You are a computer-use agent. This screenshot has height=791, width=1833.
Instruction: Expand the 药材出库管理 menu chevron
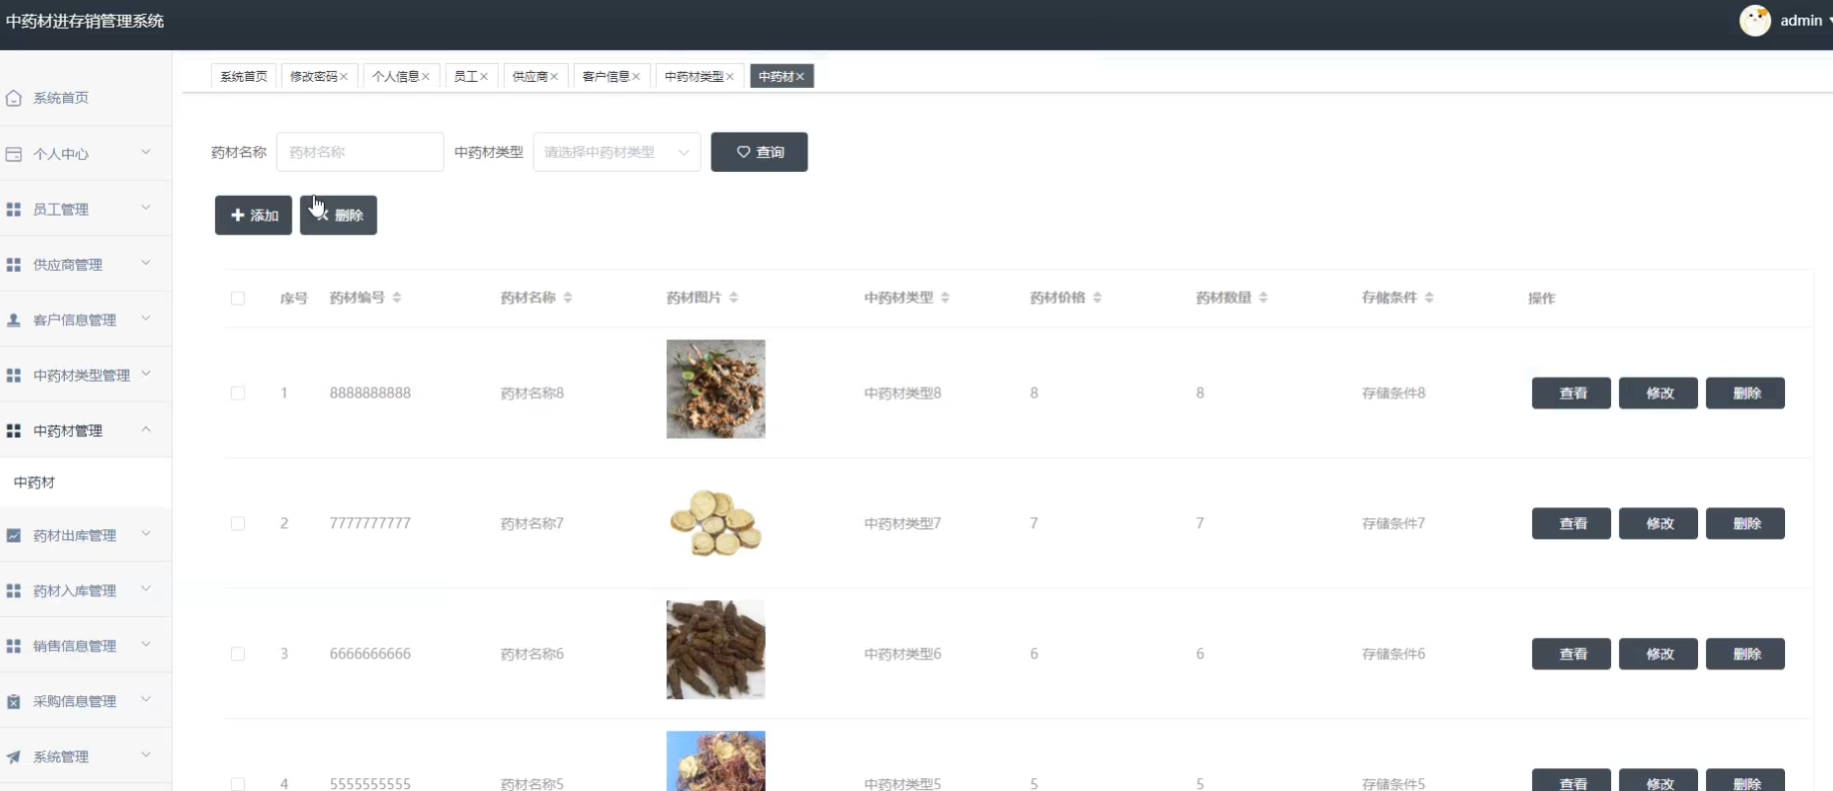[146, 534]
